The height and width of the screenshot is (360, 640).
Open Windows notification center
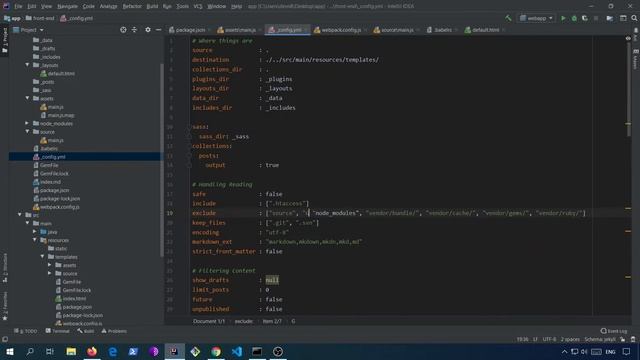(x=627, y=351)
